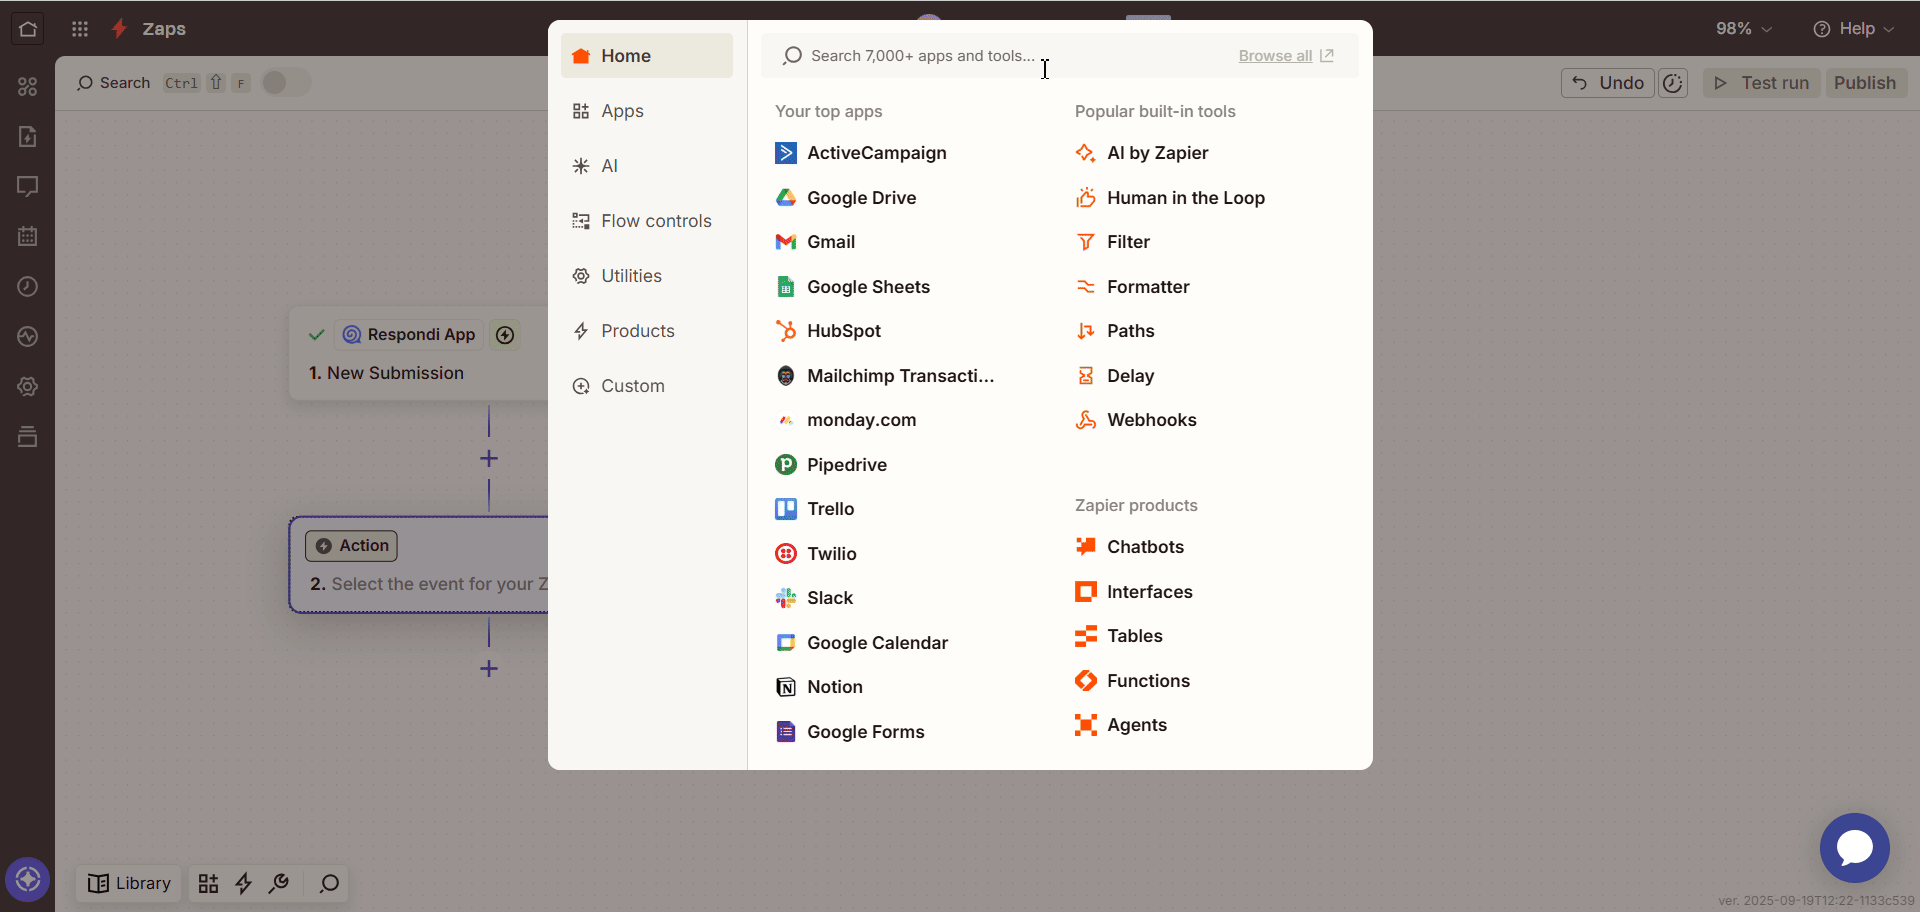This screenshot has width=1920, height=912.
Task: Click the Browse all link
Action: [1286, 56]
